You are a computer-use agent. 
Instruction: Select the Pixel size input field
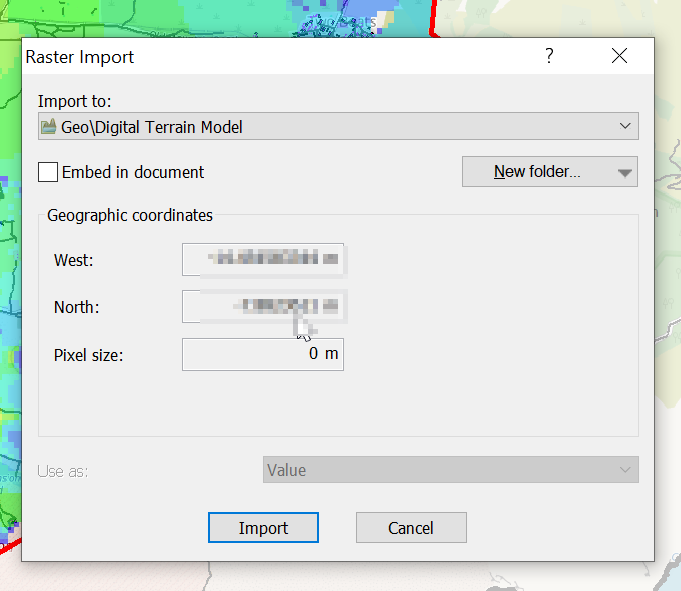[x=262, y=354]
